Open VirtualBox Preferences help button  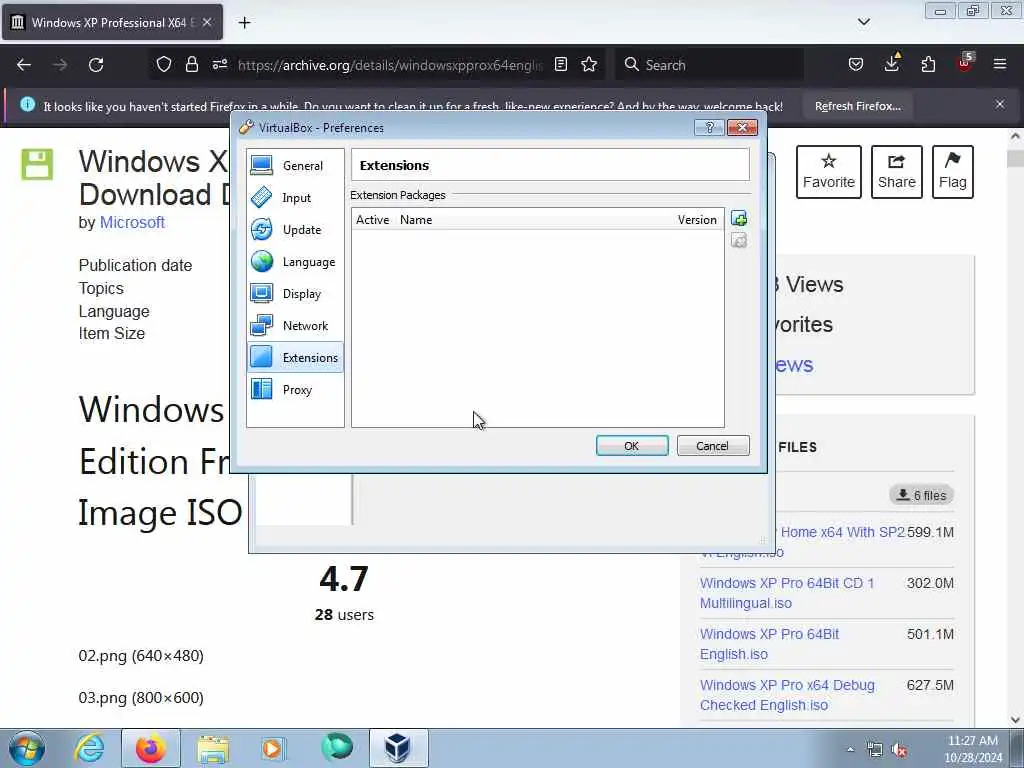(709, 127)
